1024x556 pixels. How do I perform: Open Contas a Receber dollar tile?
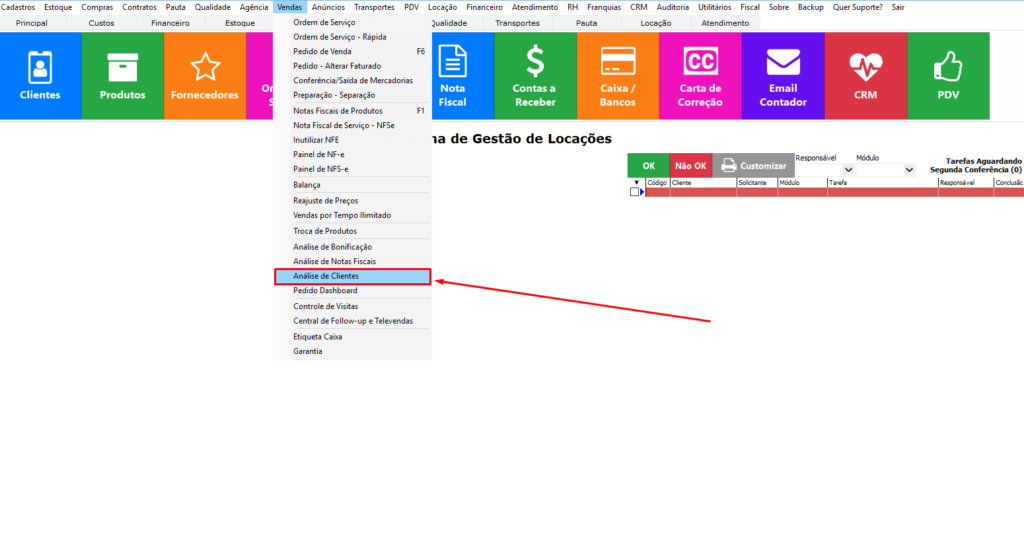point(535,75)
